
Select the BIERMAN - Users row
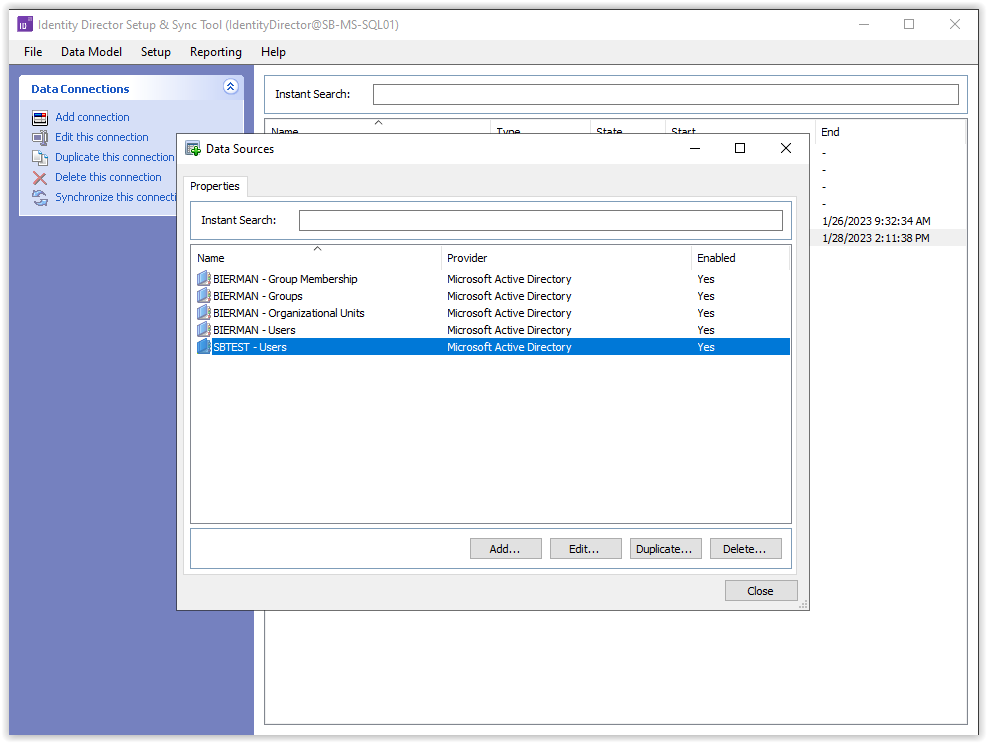[x=491, y=329]
